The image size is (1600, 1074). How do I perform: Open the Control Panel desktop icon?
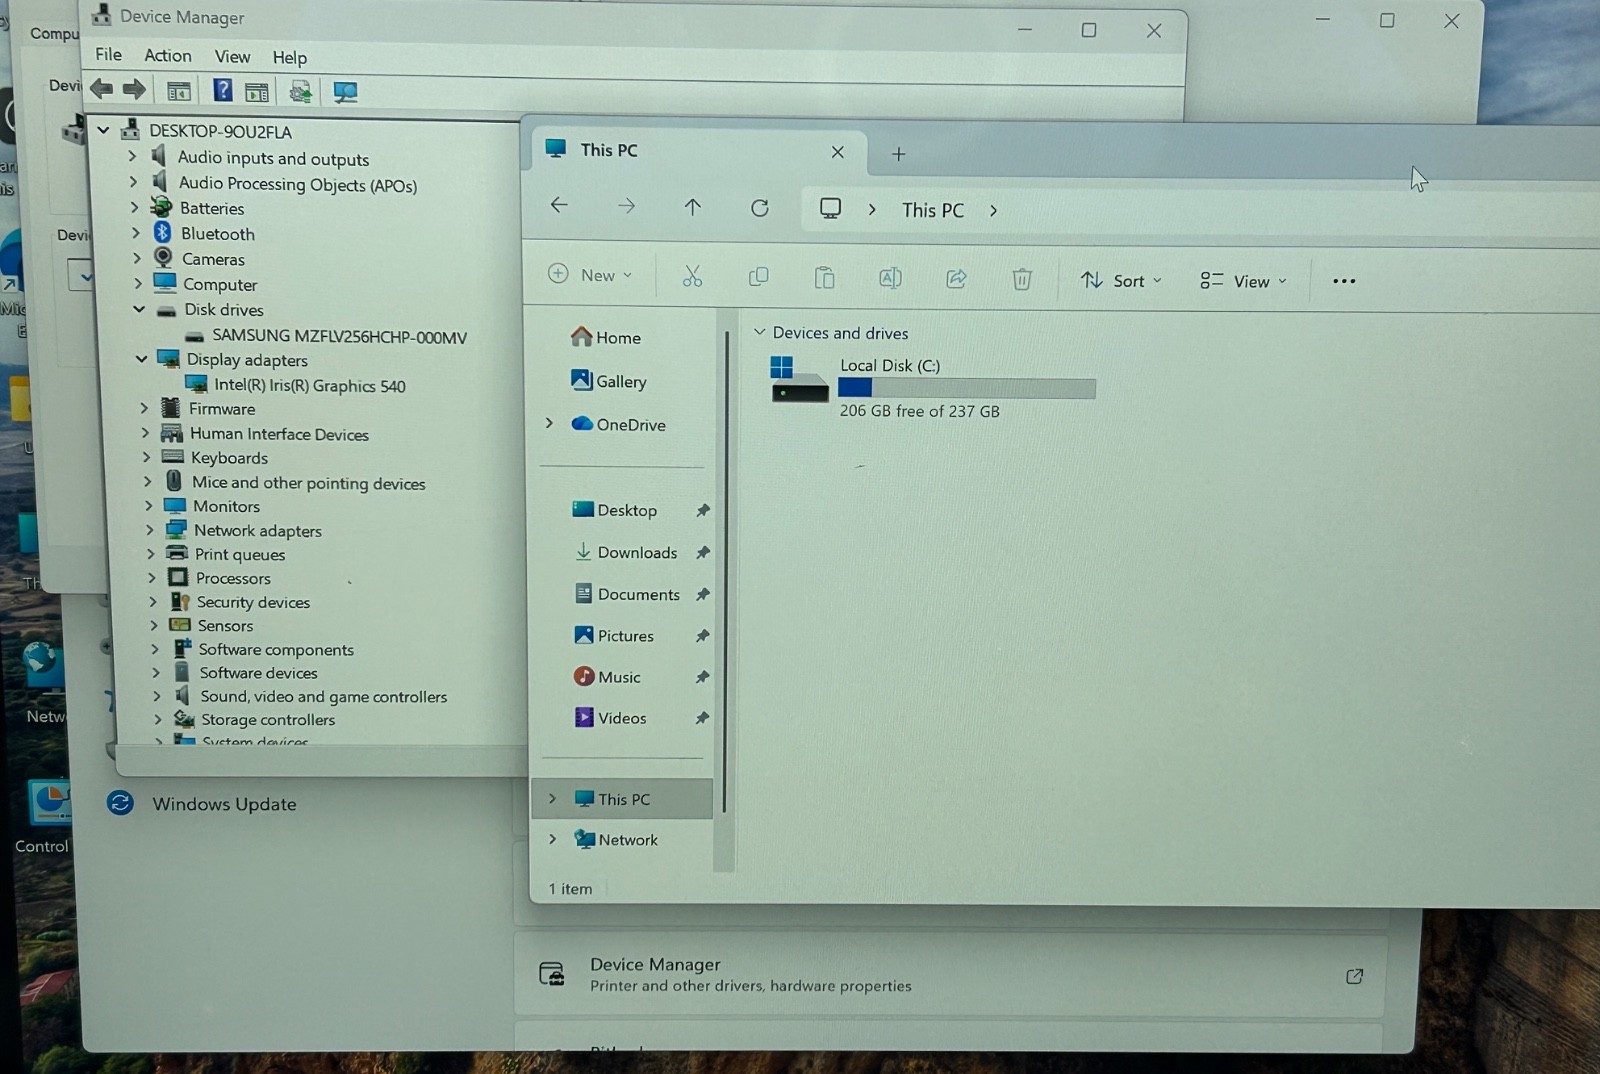coord(44,818)
